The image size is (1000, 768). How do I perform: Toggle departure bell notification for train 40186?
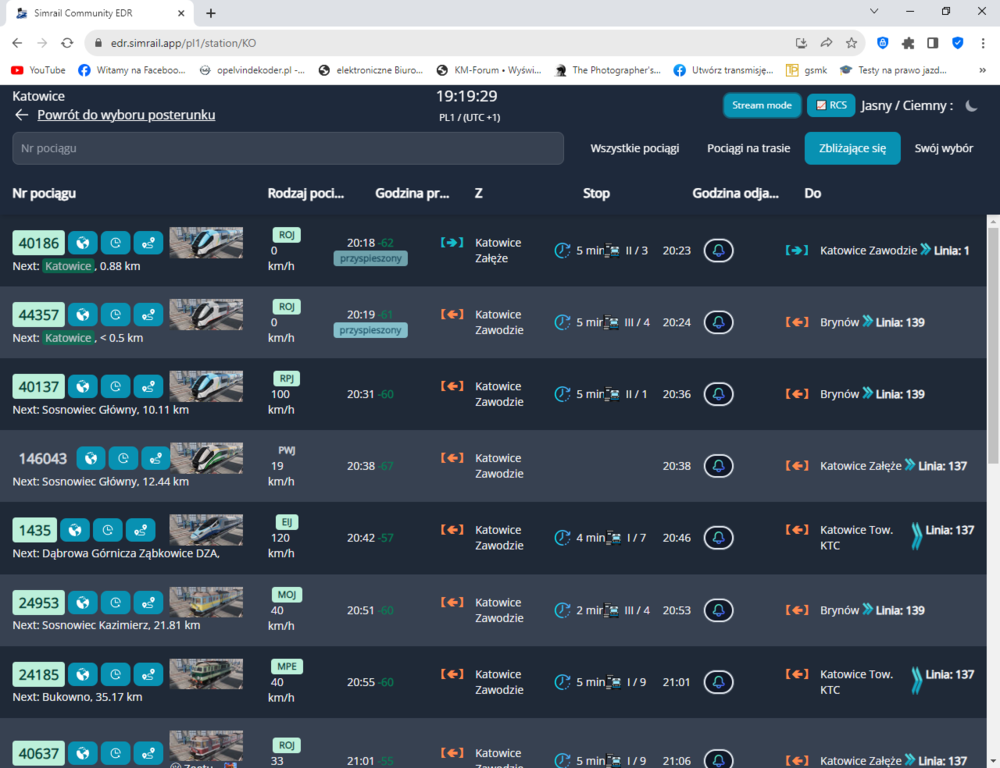[718, 250]
